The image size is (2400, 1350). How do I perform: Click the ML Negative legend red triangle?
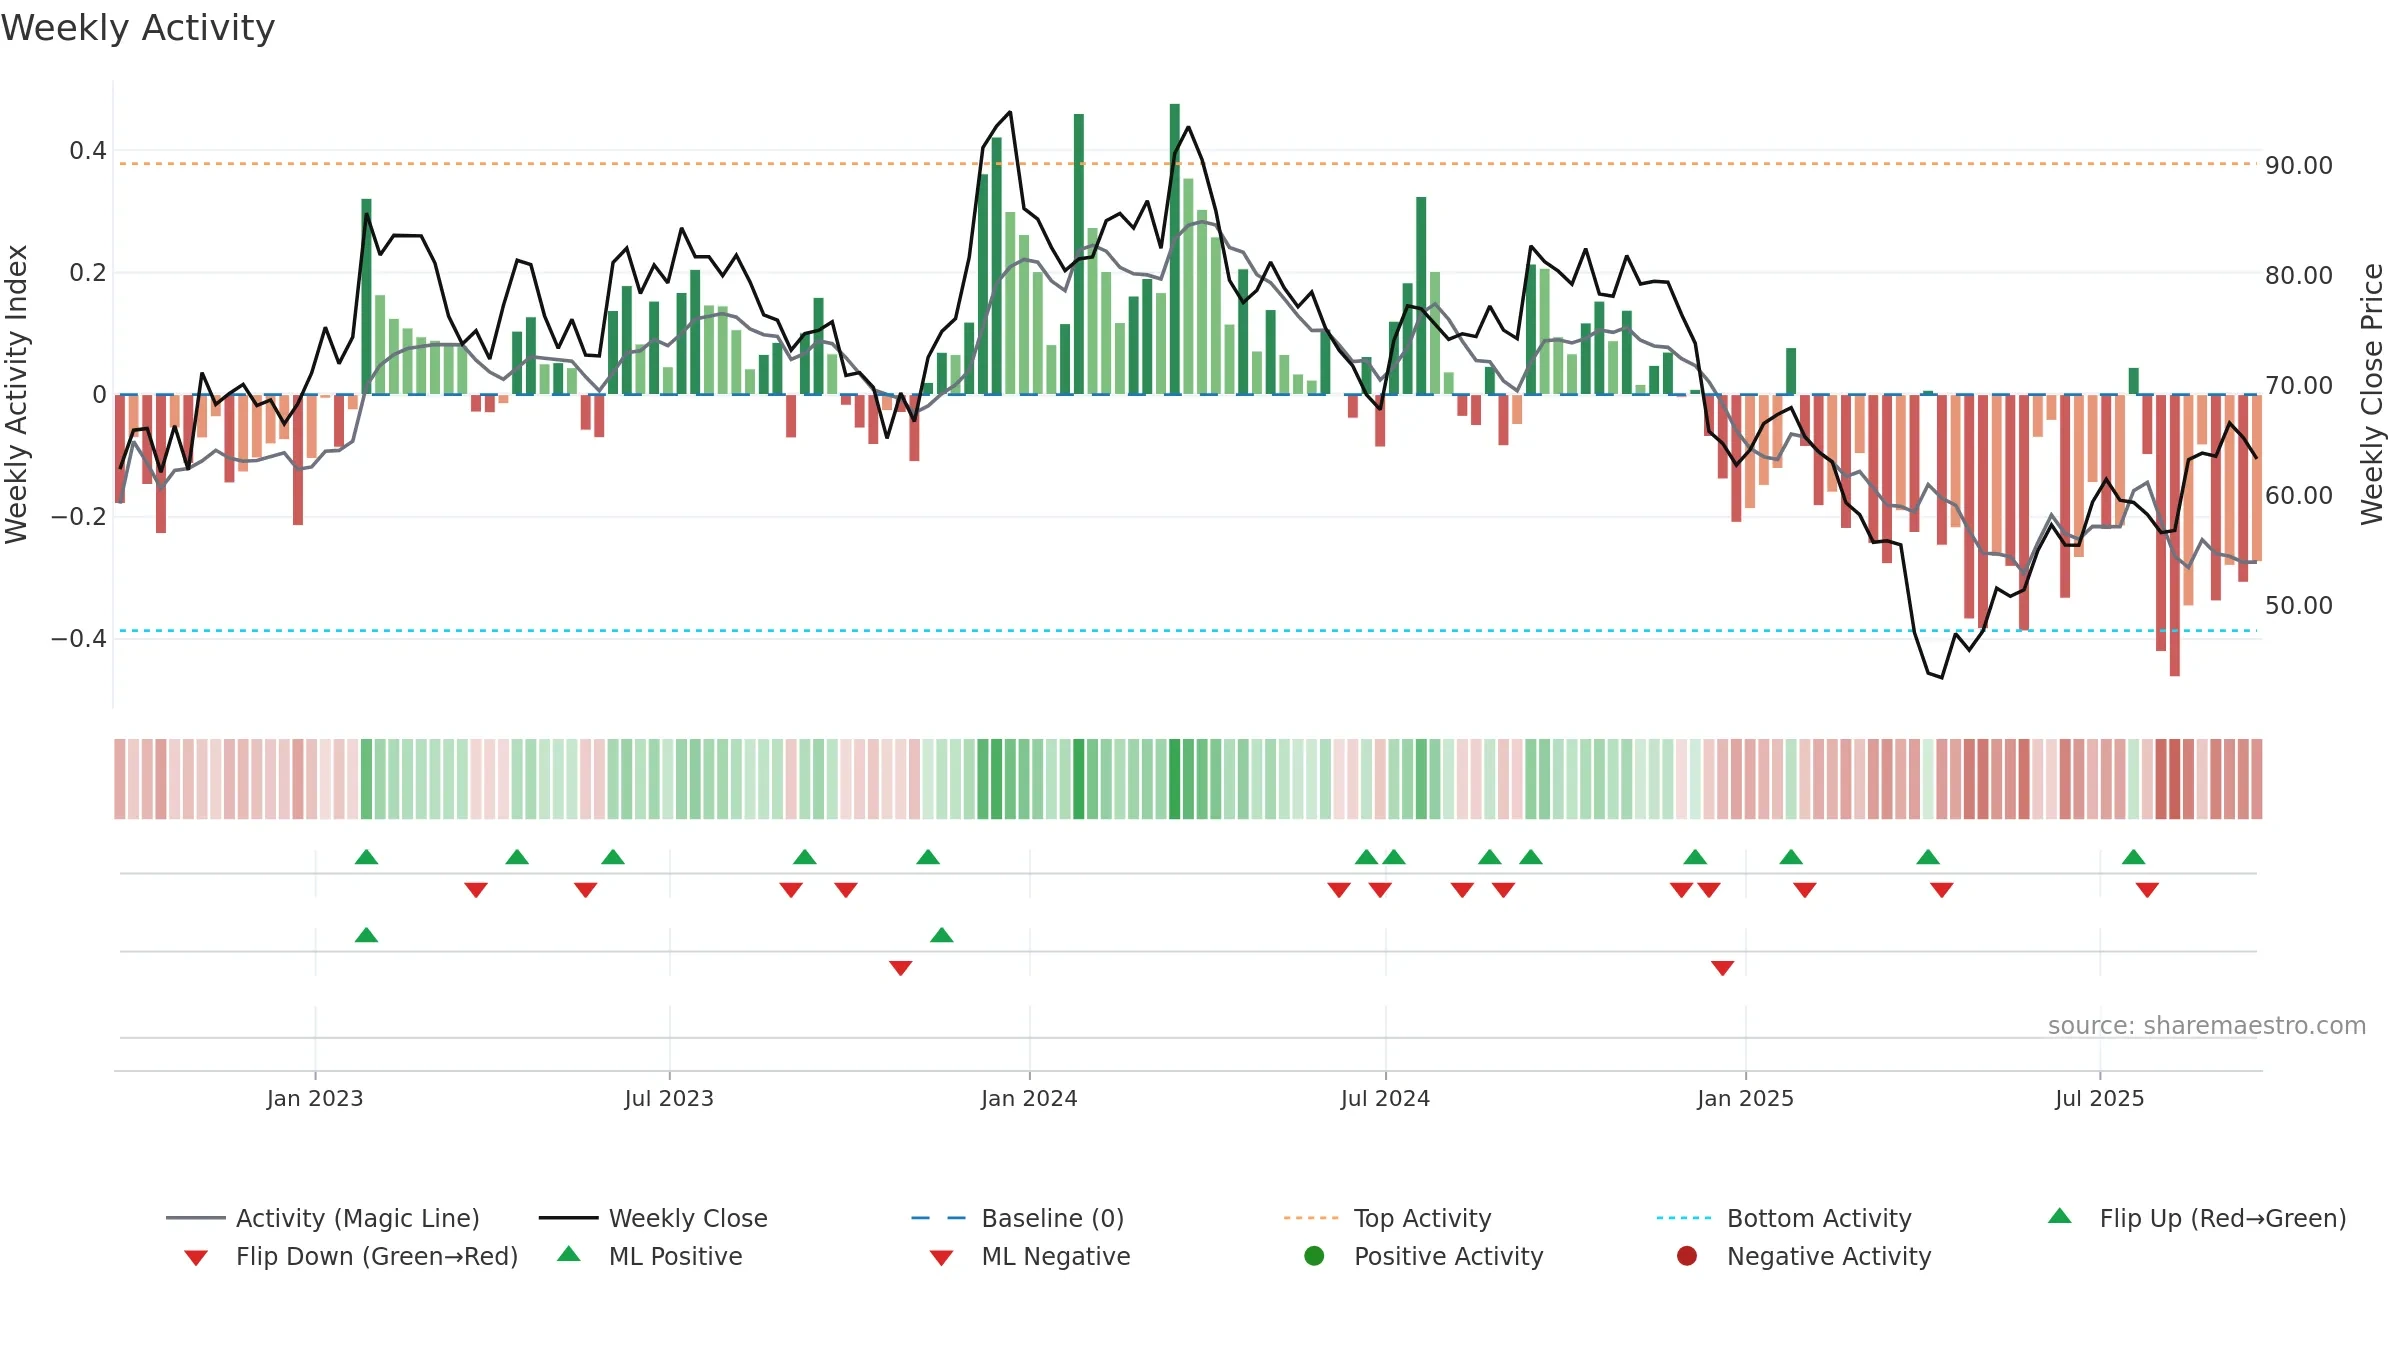coord(941,1258)
